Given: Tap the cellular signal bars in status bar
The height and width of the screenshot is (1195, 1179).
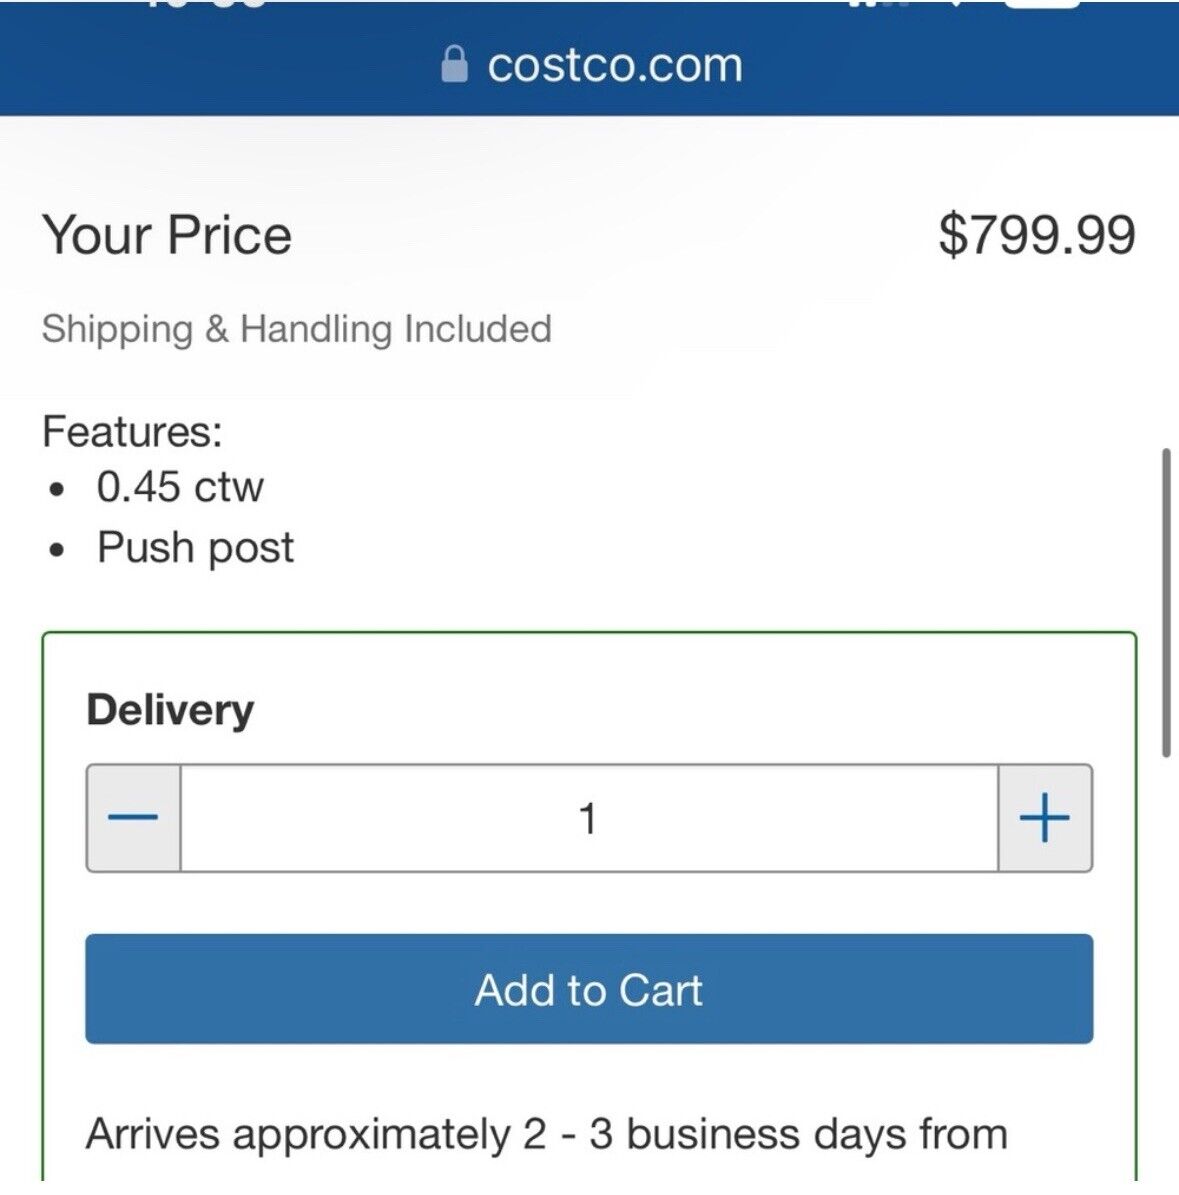Looking at the screenshot, I should pyautogui.click(x=876, y=4).
